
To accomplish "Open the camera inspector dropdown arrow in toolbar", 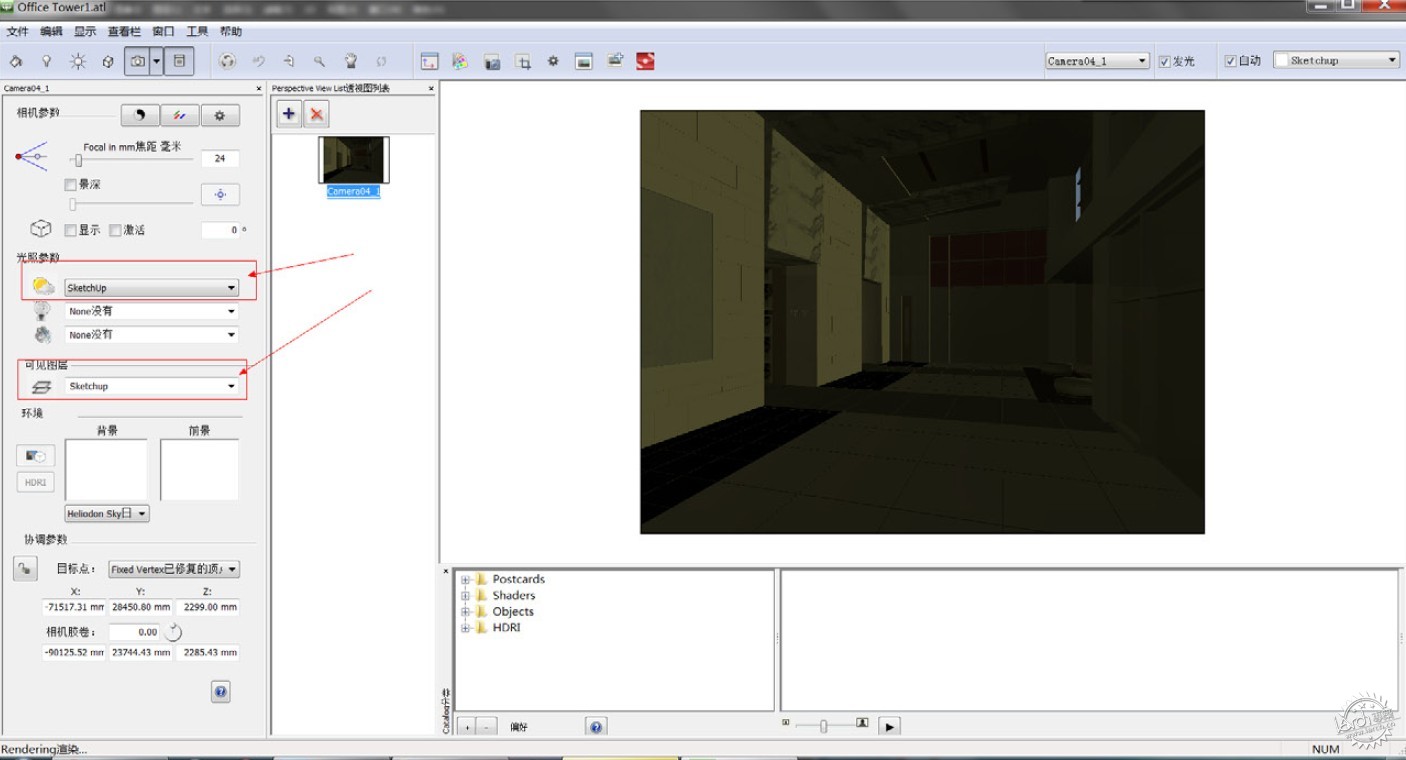I will [156, 61].
